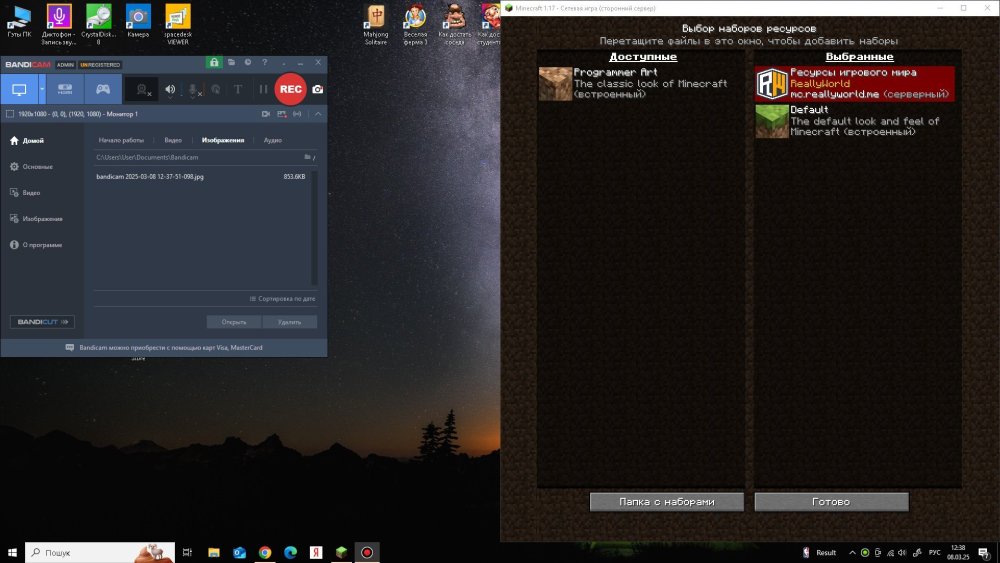Click Сортировка по дате sort option
This screenshot has height=563, width=1000.
tap(283, 299)
